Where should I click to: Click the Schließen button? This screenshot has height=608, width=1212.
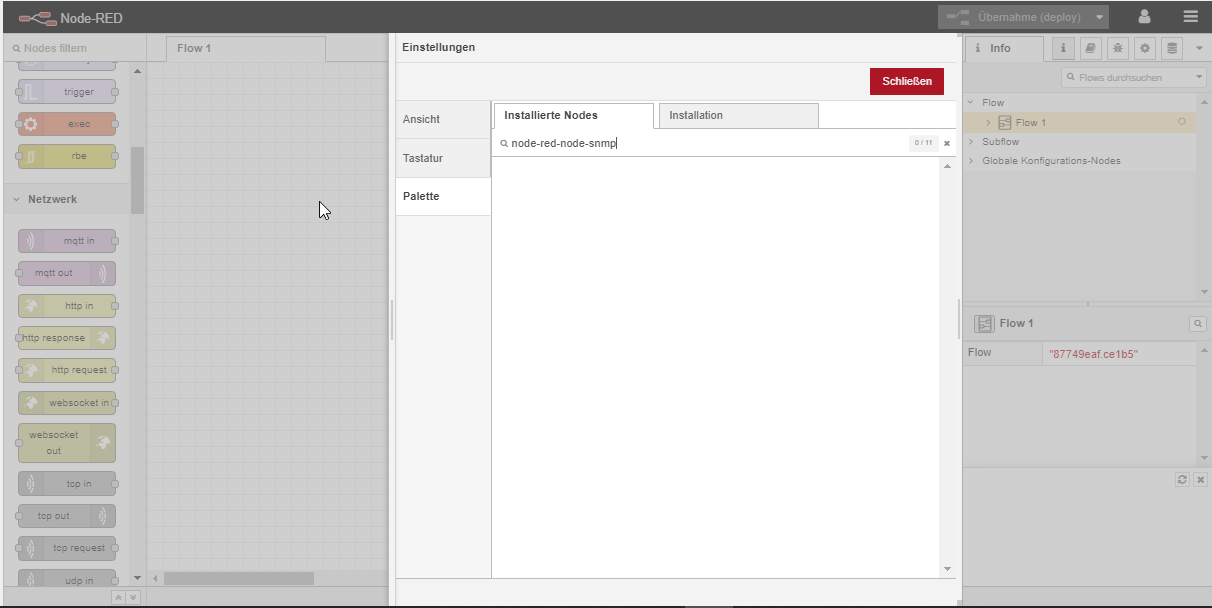pos(906,81)
